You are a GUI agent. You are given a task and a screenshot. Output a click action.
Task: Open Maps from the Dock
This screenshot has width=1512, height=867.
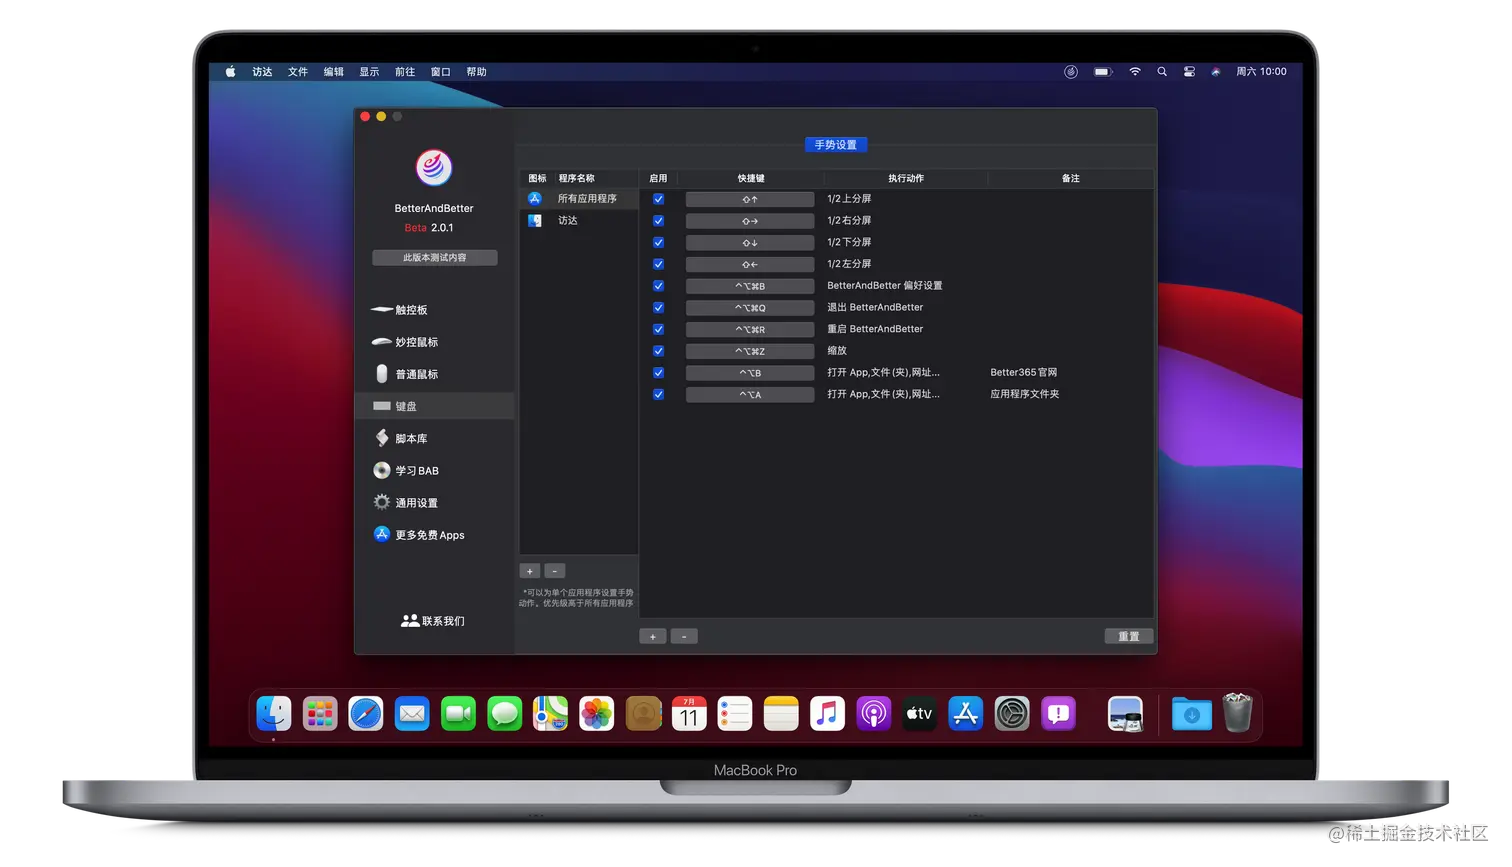pos(550,714)
